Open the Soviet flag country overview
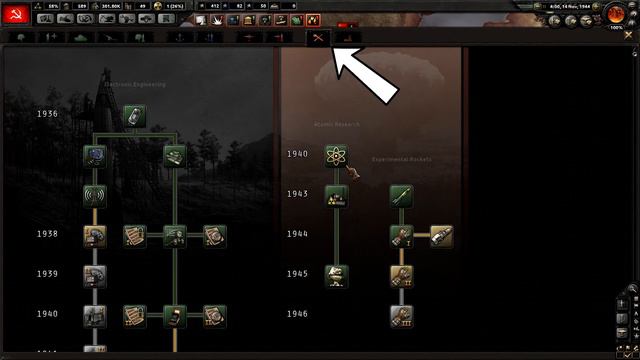This screenshot has height=360, width=640. (x=16, y=14)
